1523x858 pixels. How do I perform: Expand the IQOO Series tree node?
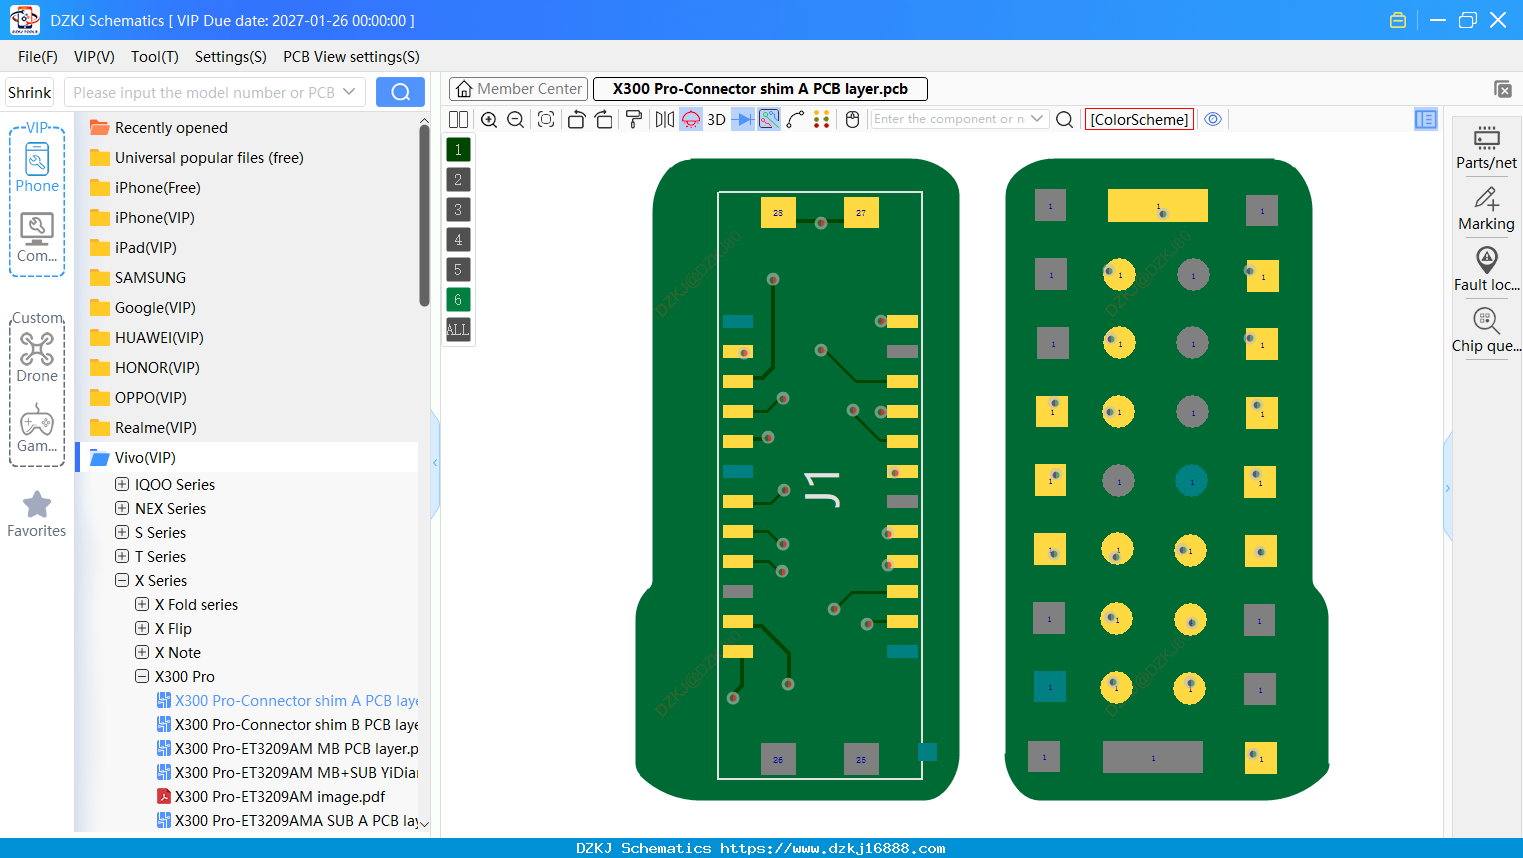click(x=122, y=484)
